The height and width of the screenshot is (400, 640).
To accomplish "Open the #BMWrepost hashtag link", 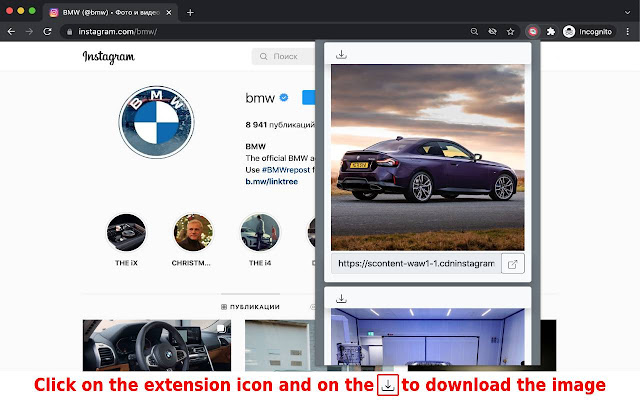I will tap(286, 170).
